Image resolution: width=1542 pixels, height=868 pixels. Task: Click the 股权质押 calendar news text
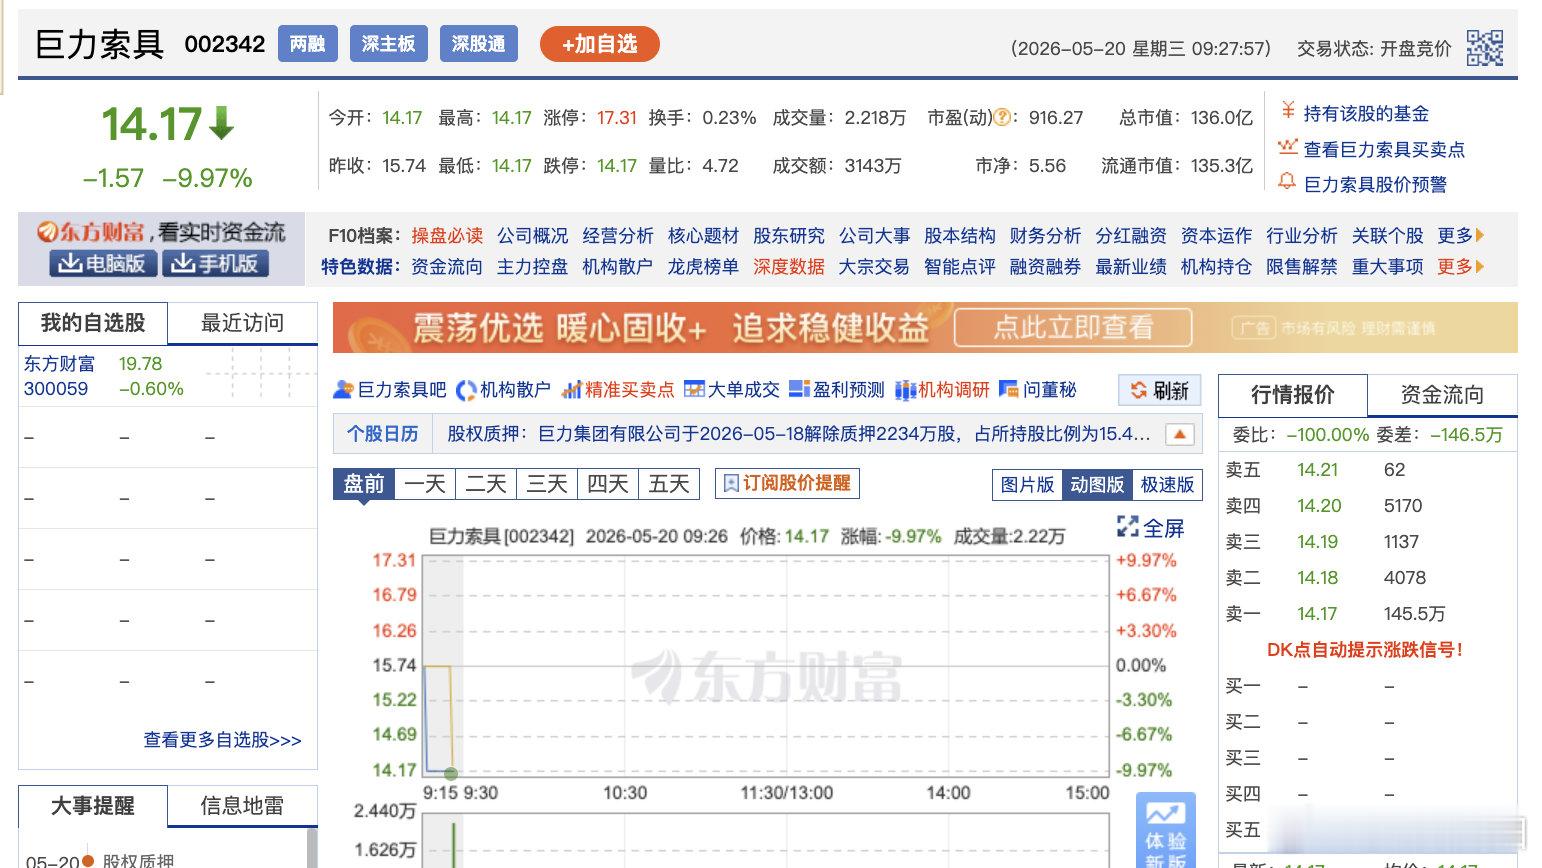[x=798, y=434]
